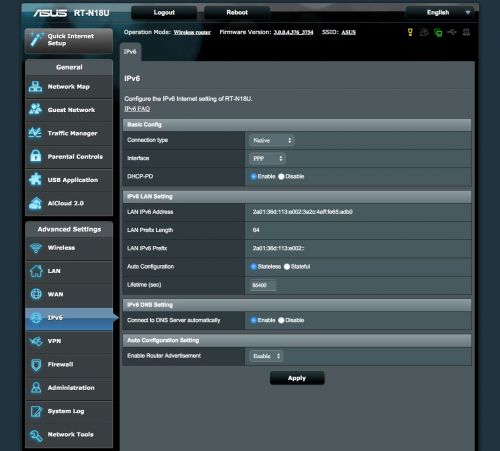Click the Logout button
The height and width of the screenshot is (451, 500).
pyautogui.click(x=164, y=13)
